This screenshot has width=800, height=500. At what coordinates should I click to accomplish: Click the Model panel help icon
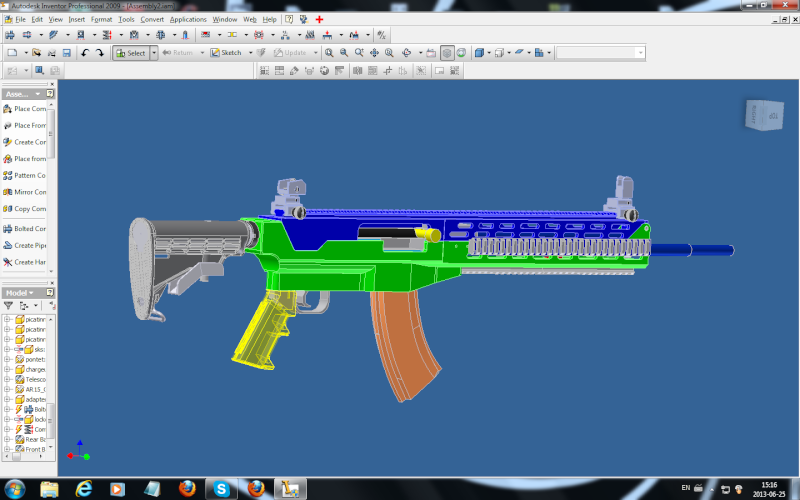[x=50, y=293]
